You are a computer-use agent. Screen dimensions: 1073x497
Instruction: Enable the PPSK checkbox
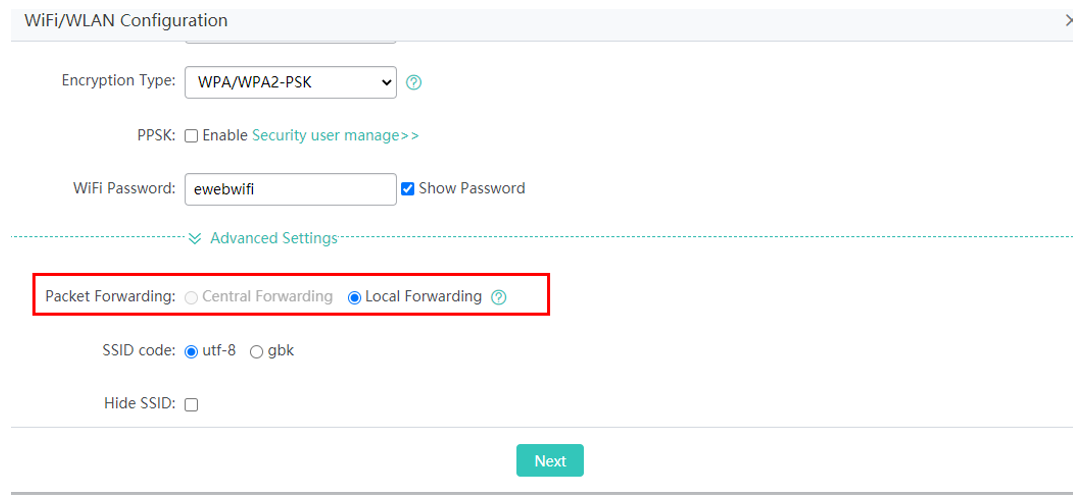[192, 136]
